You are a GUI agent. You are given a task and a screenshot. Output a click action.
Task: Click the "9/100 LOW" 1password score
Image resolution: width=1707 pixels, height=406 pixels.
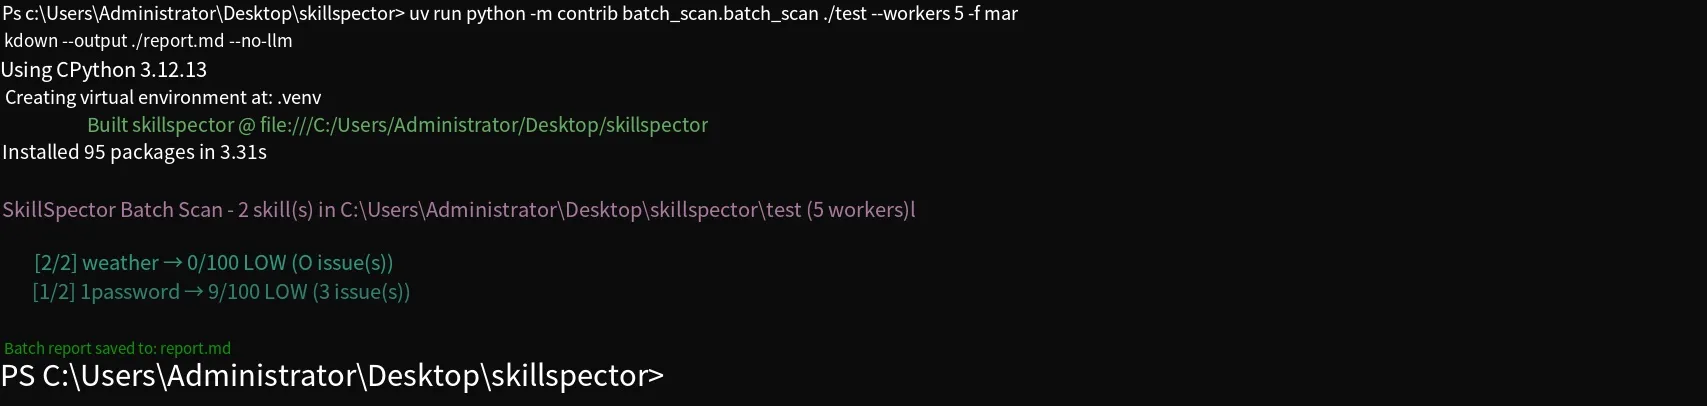258,292
